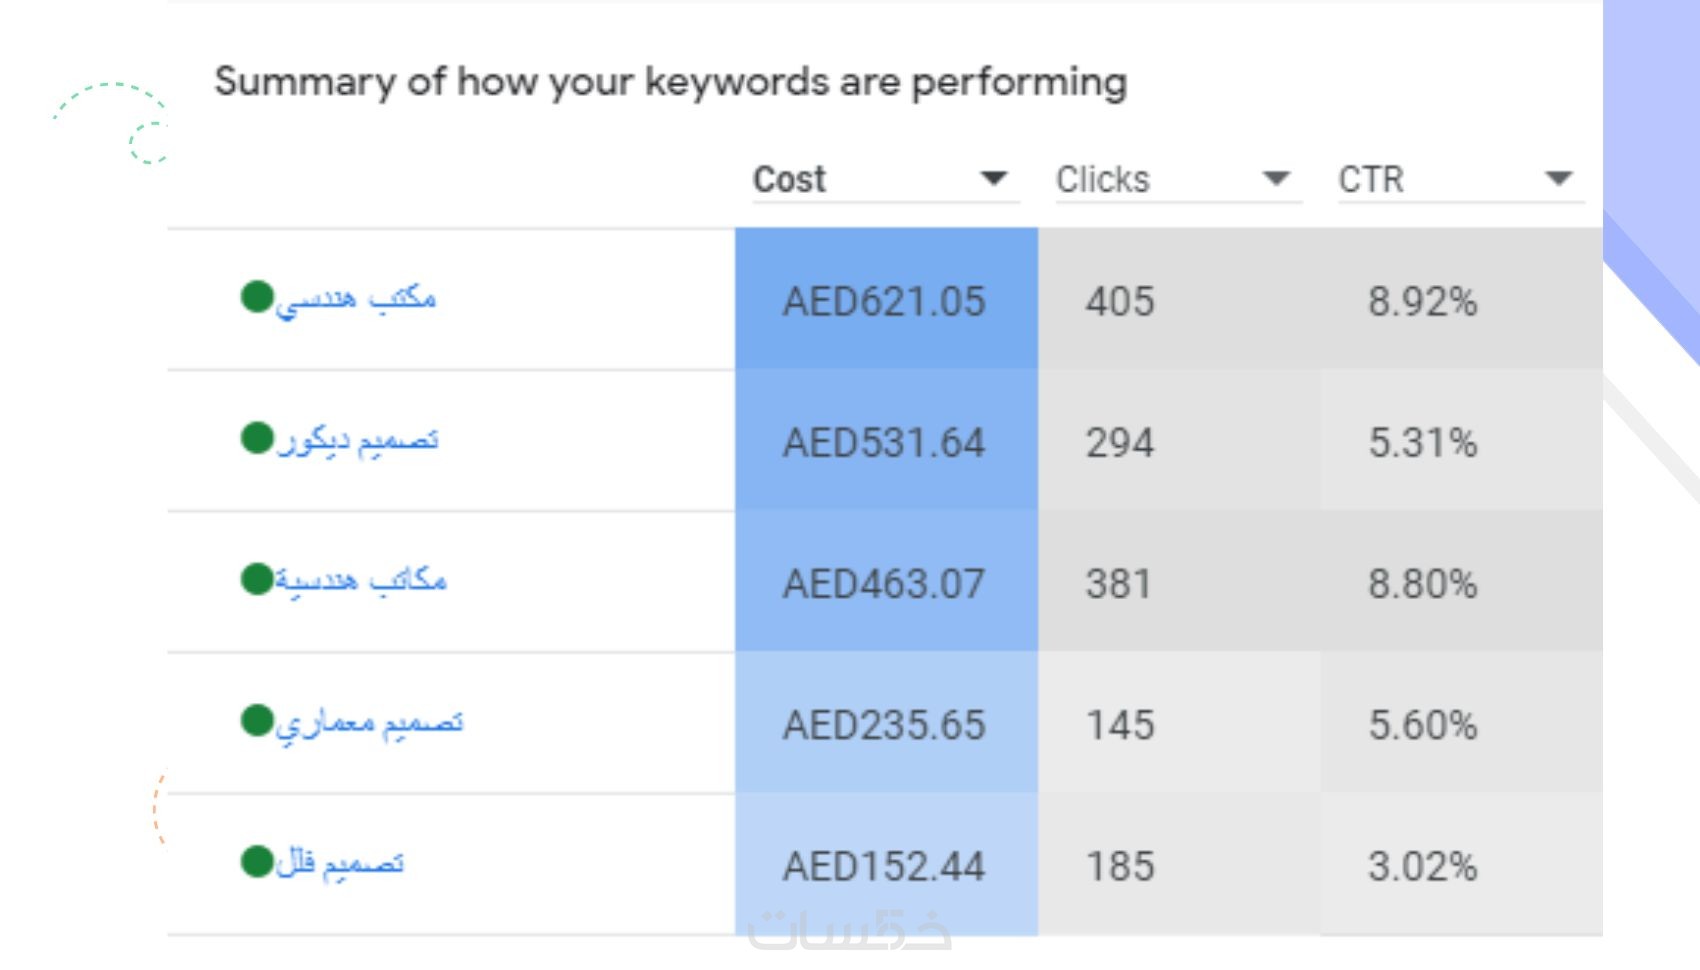Click the 381 clicks value
Viewport: 1700px width, 970px height.
pyautogui.click(x=1119, y=584)
